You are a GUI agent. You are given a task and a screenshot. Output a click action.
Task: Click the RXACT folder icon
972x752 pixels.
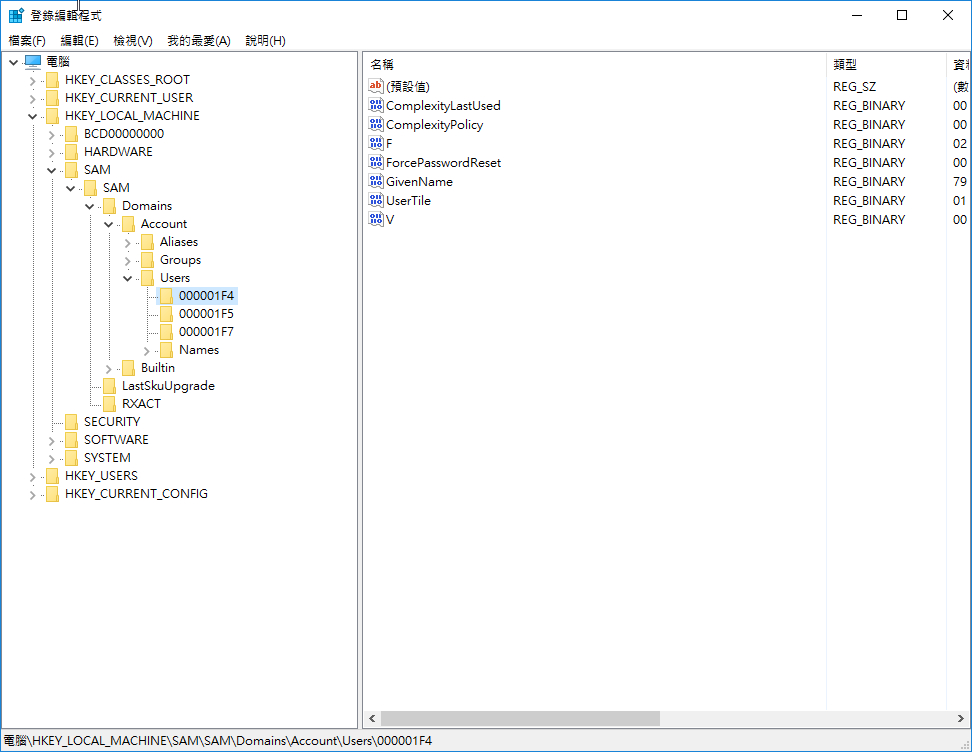point(110,403)
